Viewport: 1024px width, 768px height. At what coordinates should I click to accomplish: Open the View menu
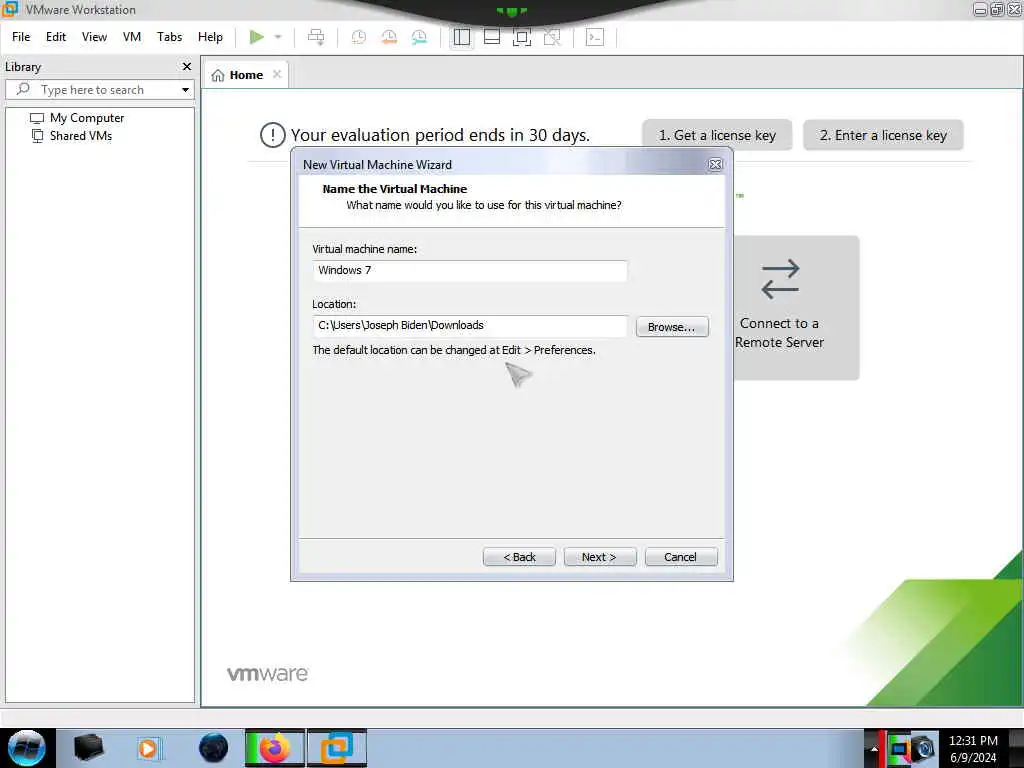click(94, 37)
